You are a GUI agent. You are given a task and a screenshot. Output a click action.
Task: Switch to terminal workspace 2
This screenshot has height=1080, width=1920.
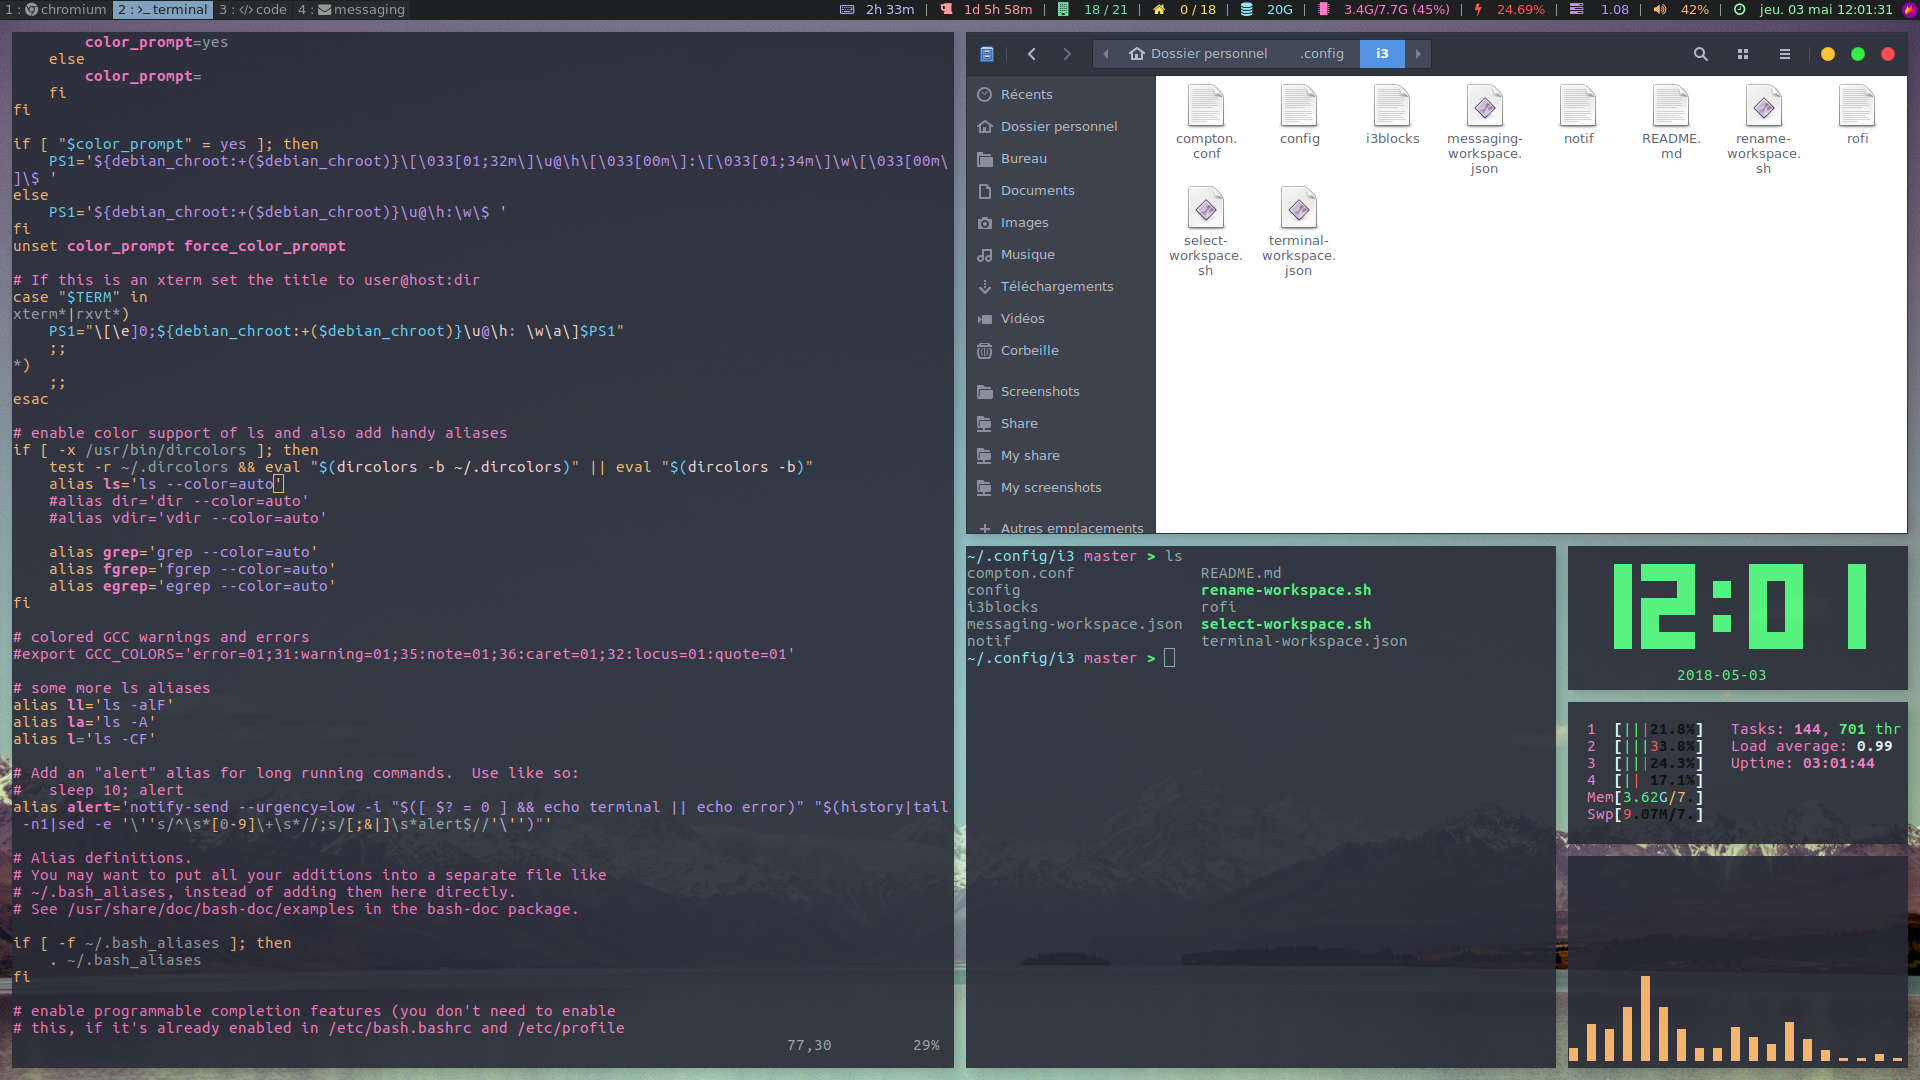[164, 9]
